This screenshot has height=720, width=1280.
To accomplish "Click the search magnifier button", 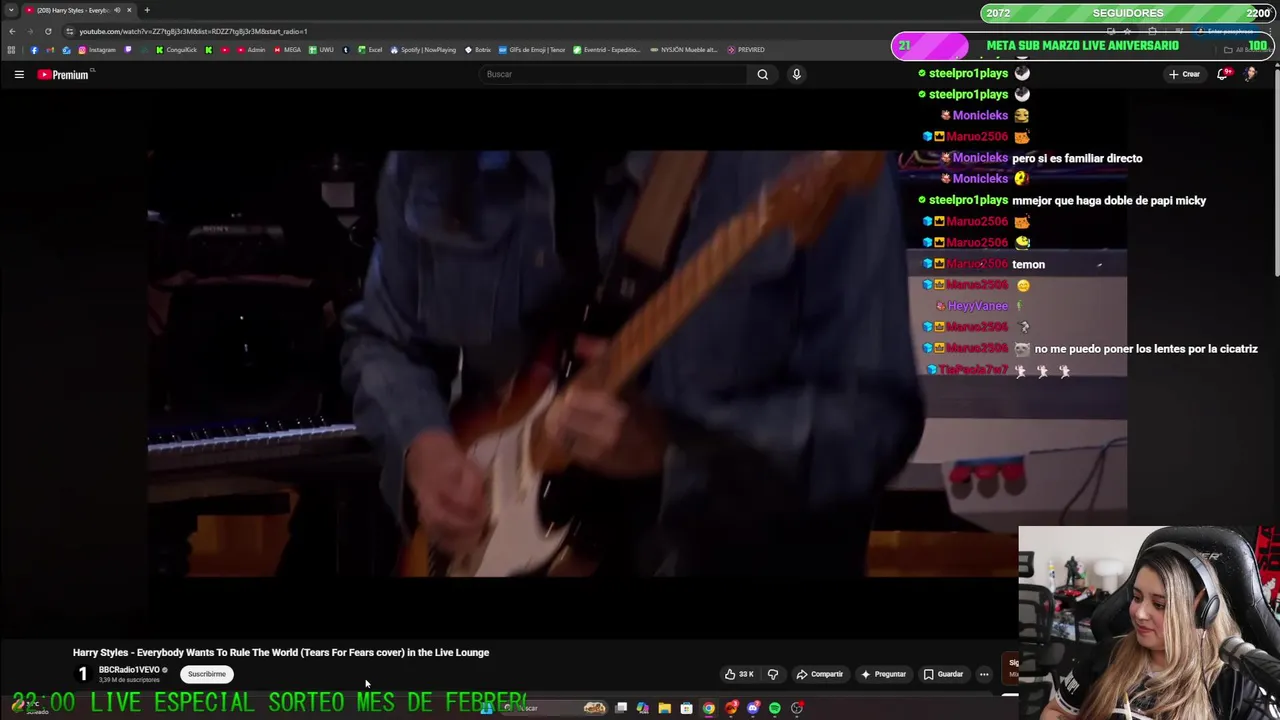I will [x=762, y=74].
